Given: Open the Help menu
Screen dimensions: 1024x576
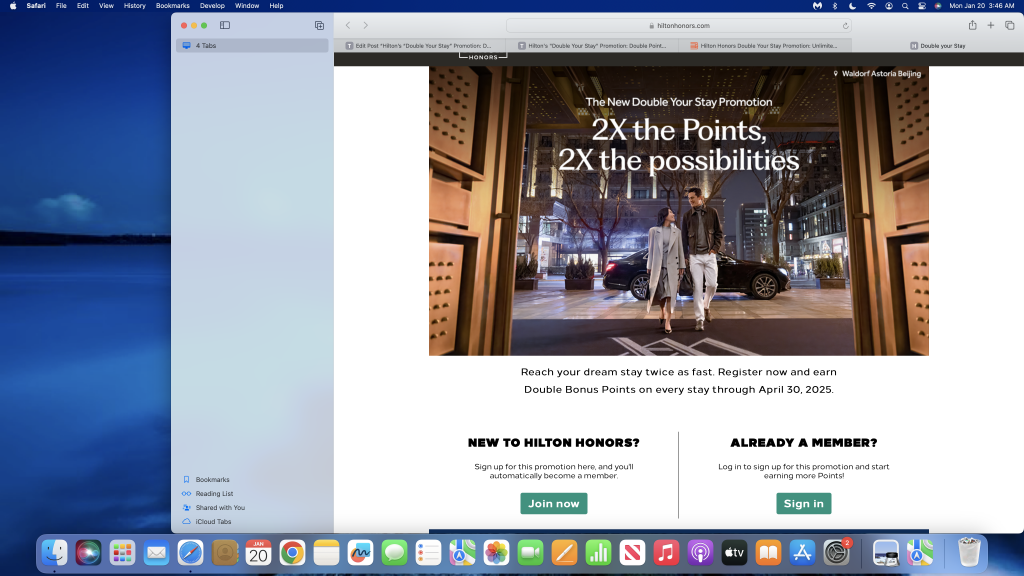Looking at the screenshot, I should pyautogui.click(x=276, y=6).
